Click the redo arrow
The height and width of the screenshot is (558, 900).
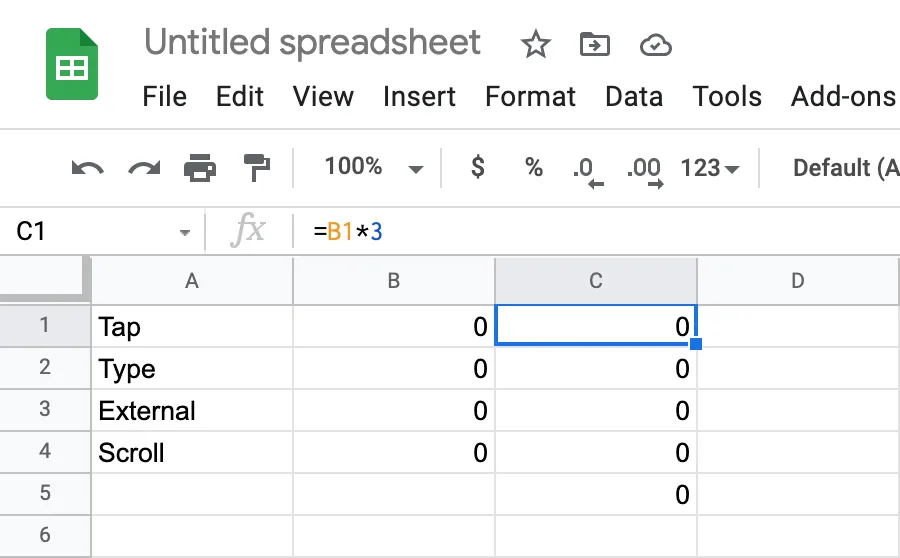144,168
